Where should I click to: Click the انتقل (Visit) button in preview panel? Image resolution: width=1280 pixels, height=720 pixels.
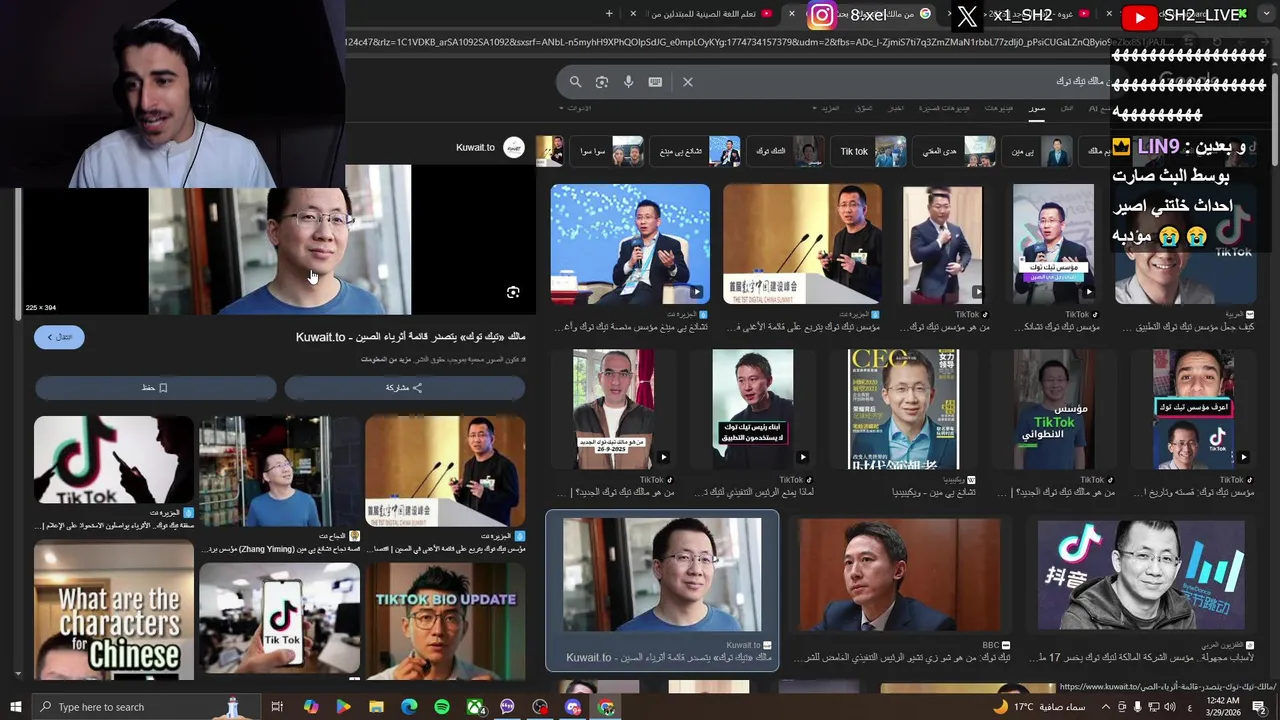point(59,337)
